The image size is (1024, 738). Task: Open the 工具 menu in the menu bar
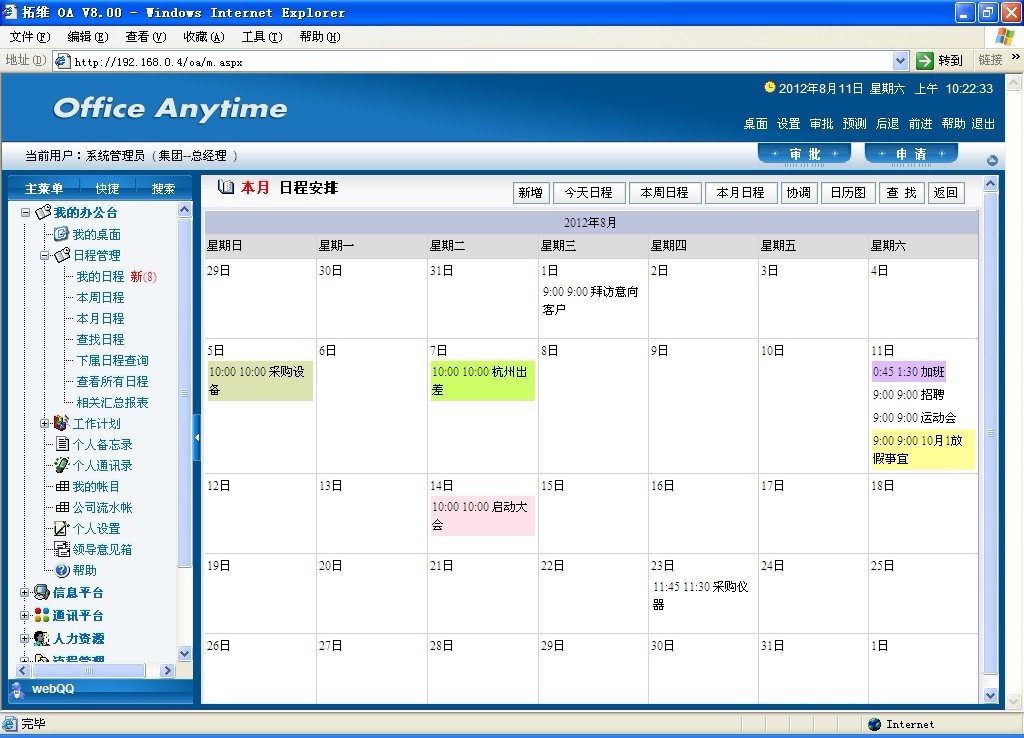(x=260, y=37)
